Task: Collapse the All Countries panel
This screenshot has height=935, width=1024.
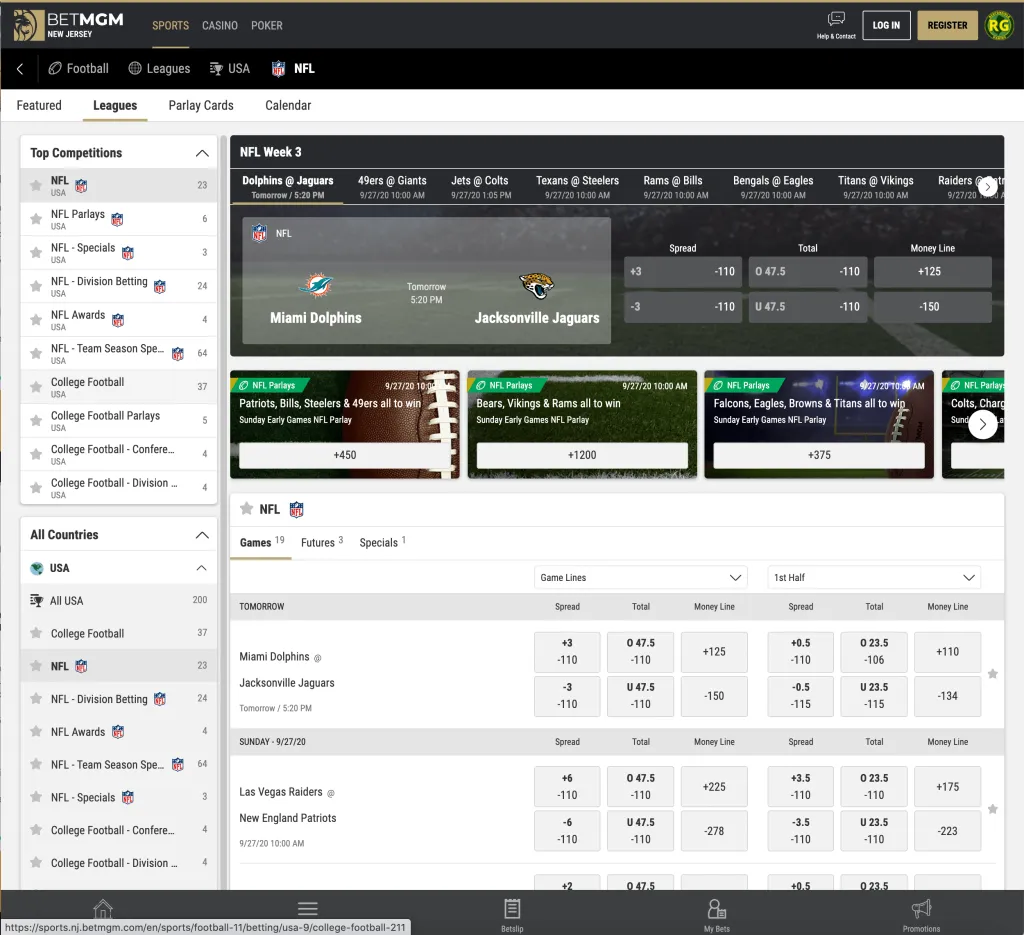Action: [202, 535]
